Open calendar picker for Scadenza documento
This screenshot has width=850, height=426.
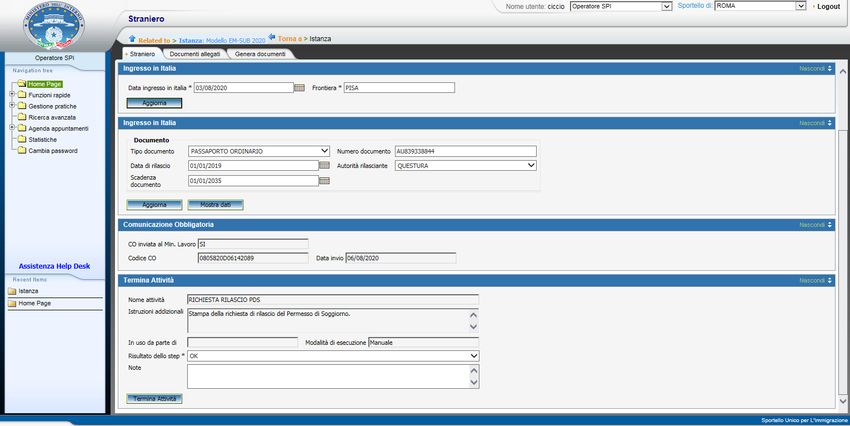tap(324, 181)
